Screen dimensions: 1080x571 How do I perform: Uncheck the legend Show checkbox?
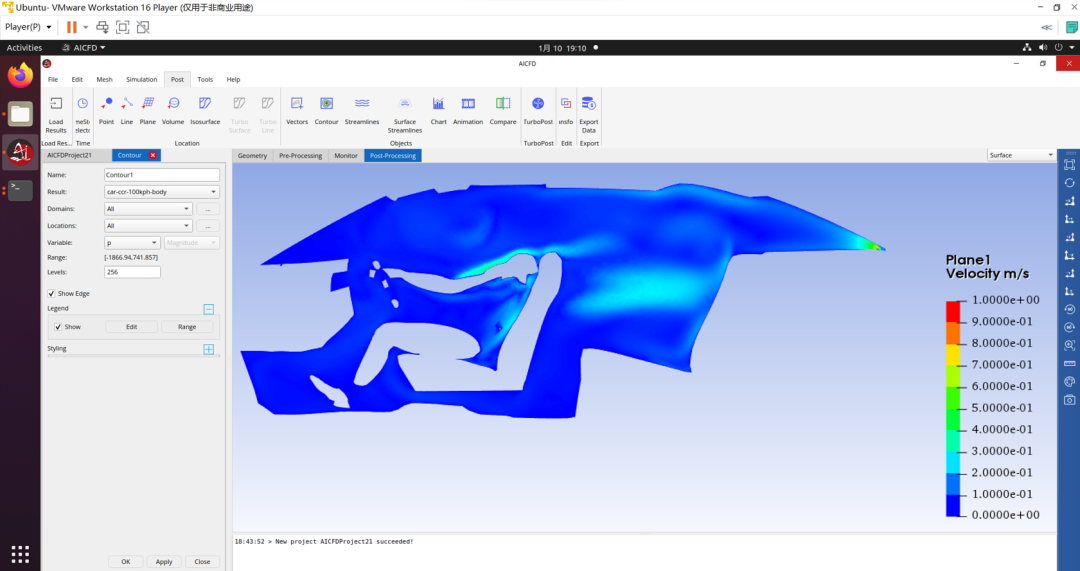[59, 327]
